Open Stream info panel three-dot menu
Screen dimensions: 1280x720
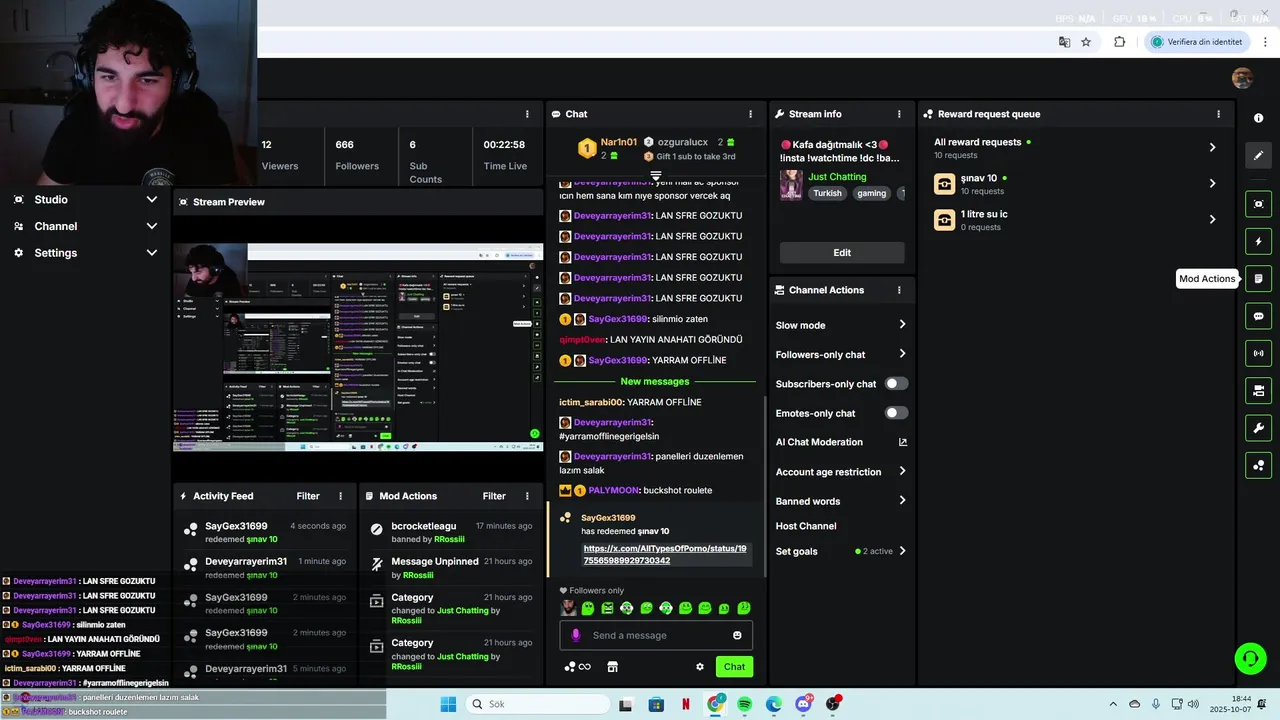[899, 114]
